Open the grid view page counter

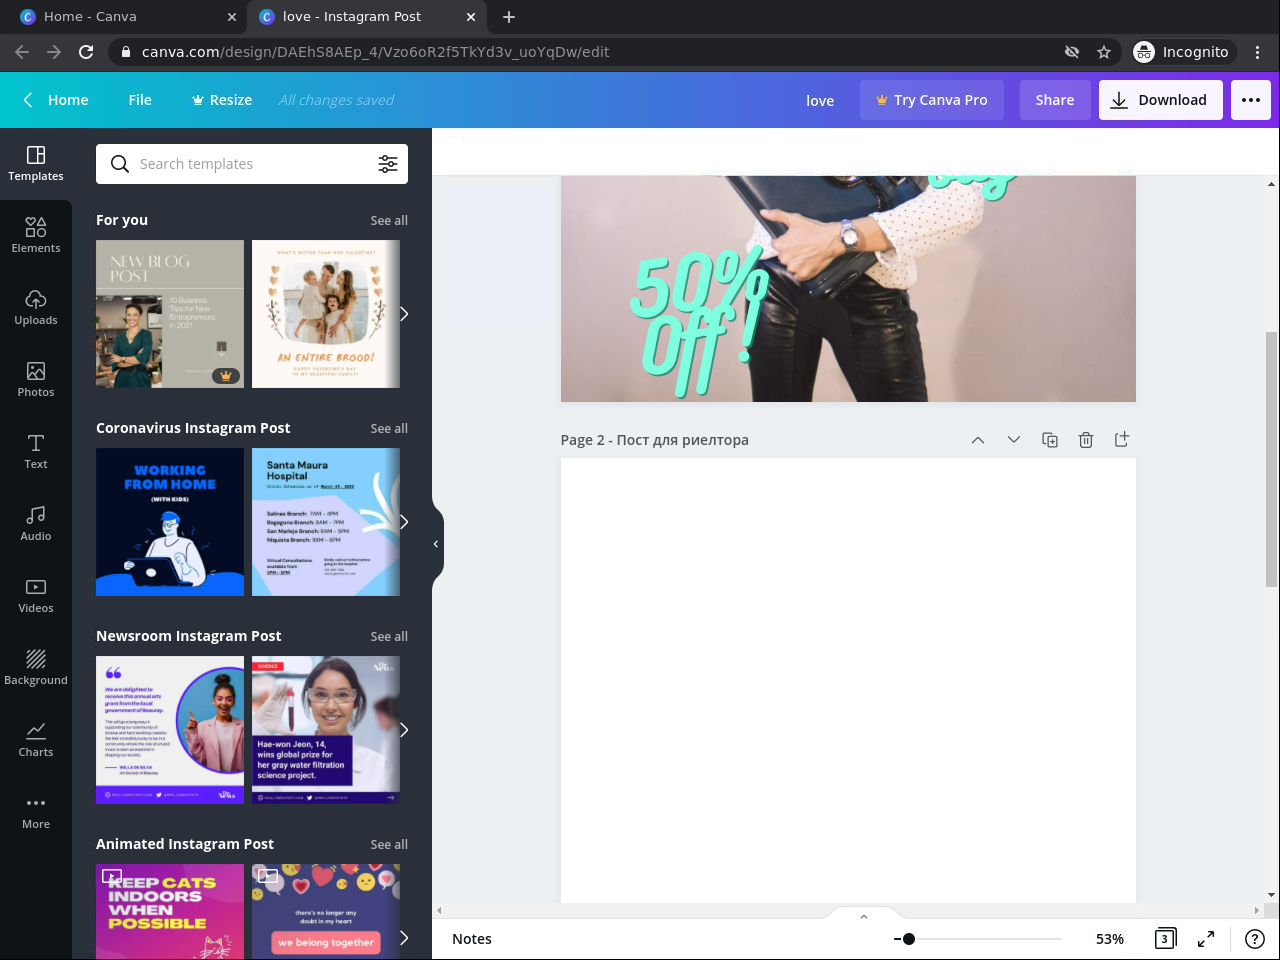tap(1165, 939)
